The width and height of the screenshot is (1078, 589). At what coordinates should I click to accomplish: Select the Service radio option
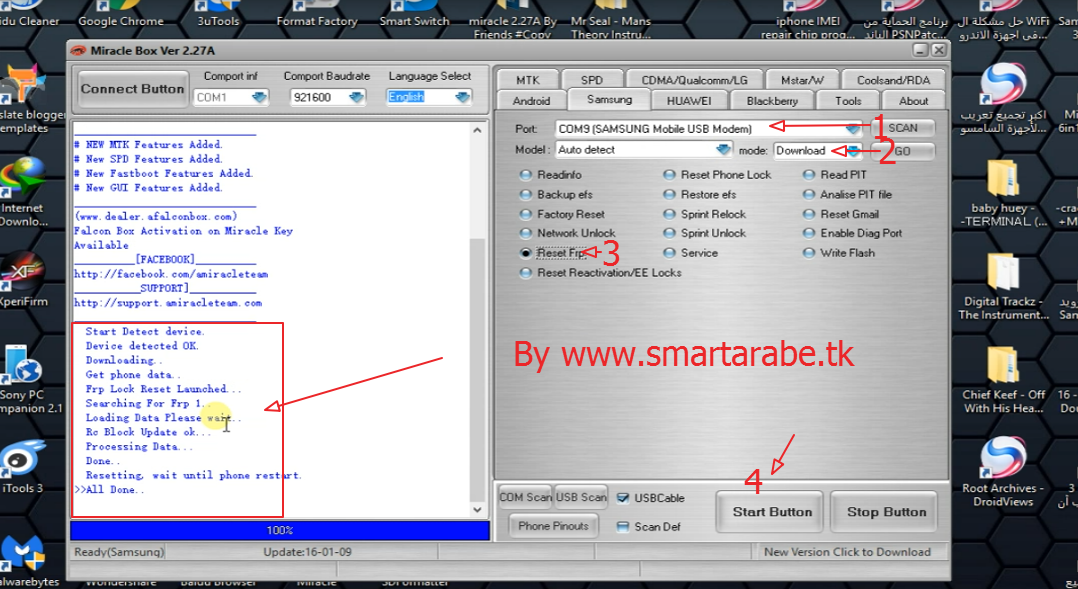point(668,253)
